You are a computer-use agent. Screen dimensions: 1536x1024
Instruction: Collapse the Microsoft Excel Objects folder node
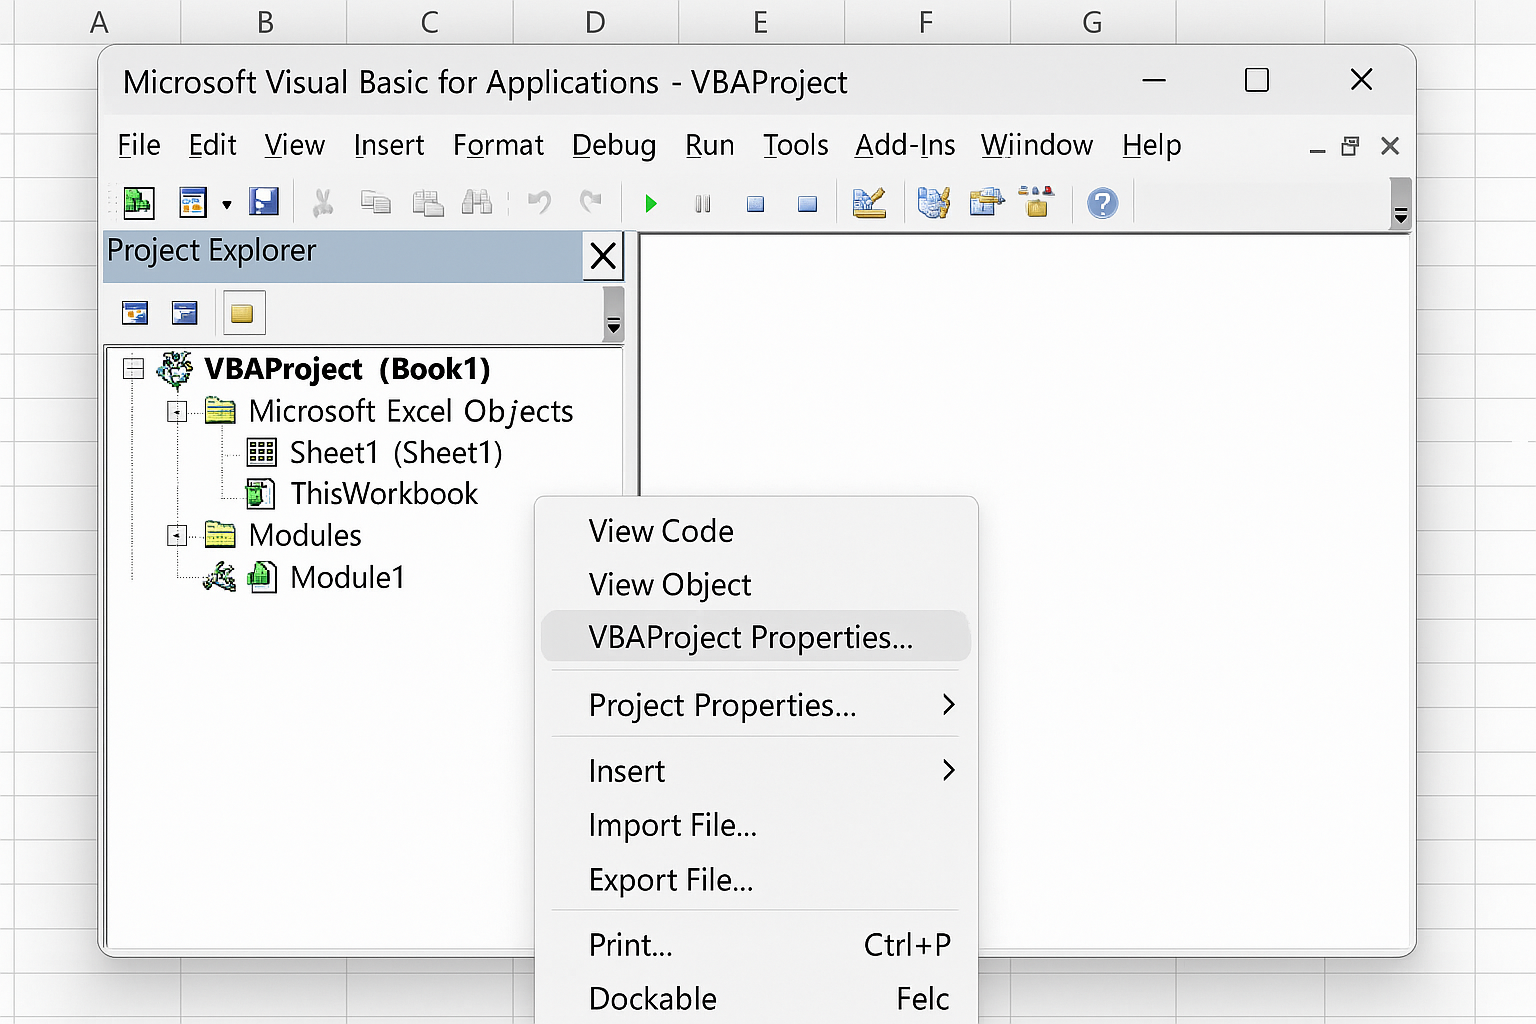pos(177,412)
